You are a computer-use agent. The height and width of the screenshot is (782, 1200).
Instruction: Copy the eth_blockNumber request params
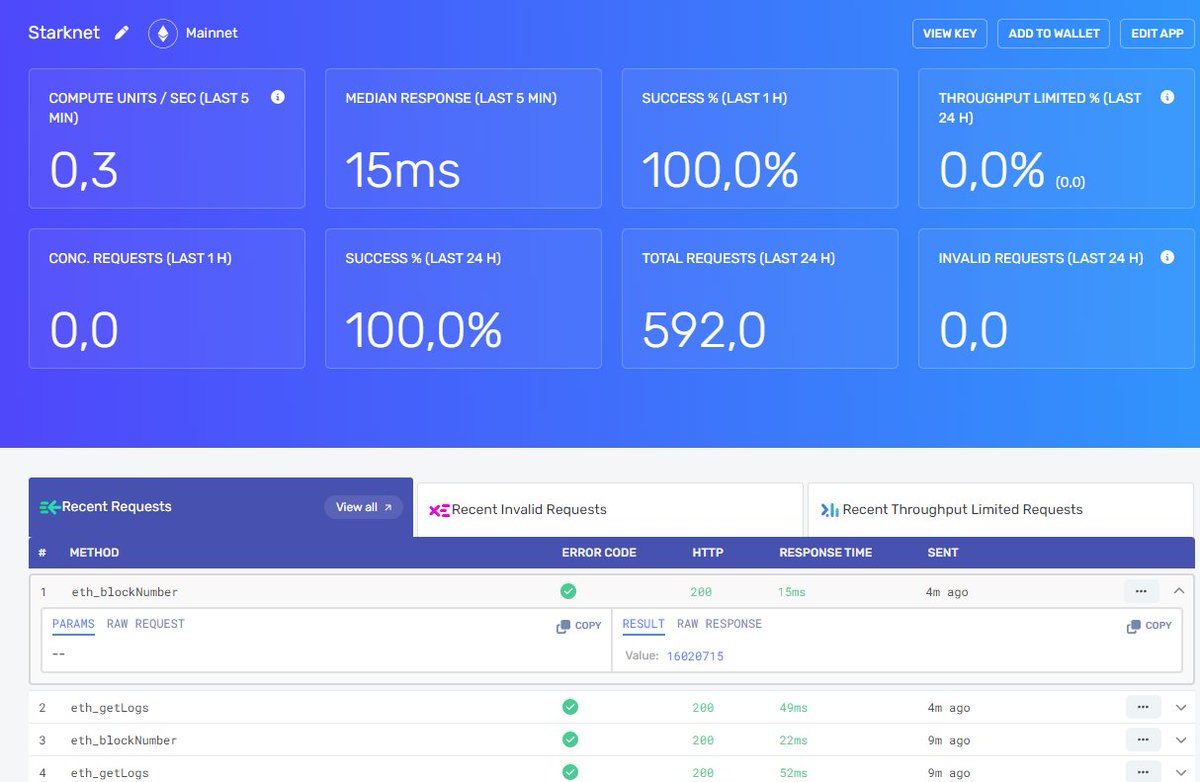point(578,625)
